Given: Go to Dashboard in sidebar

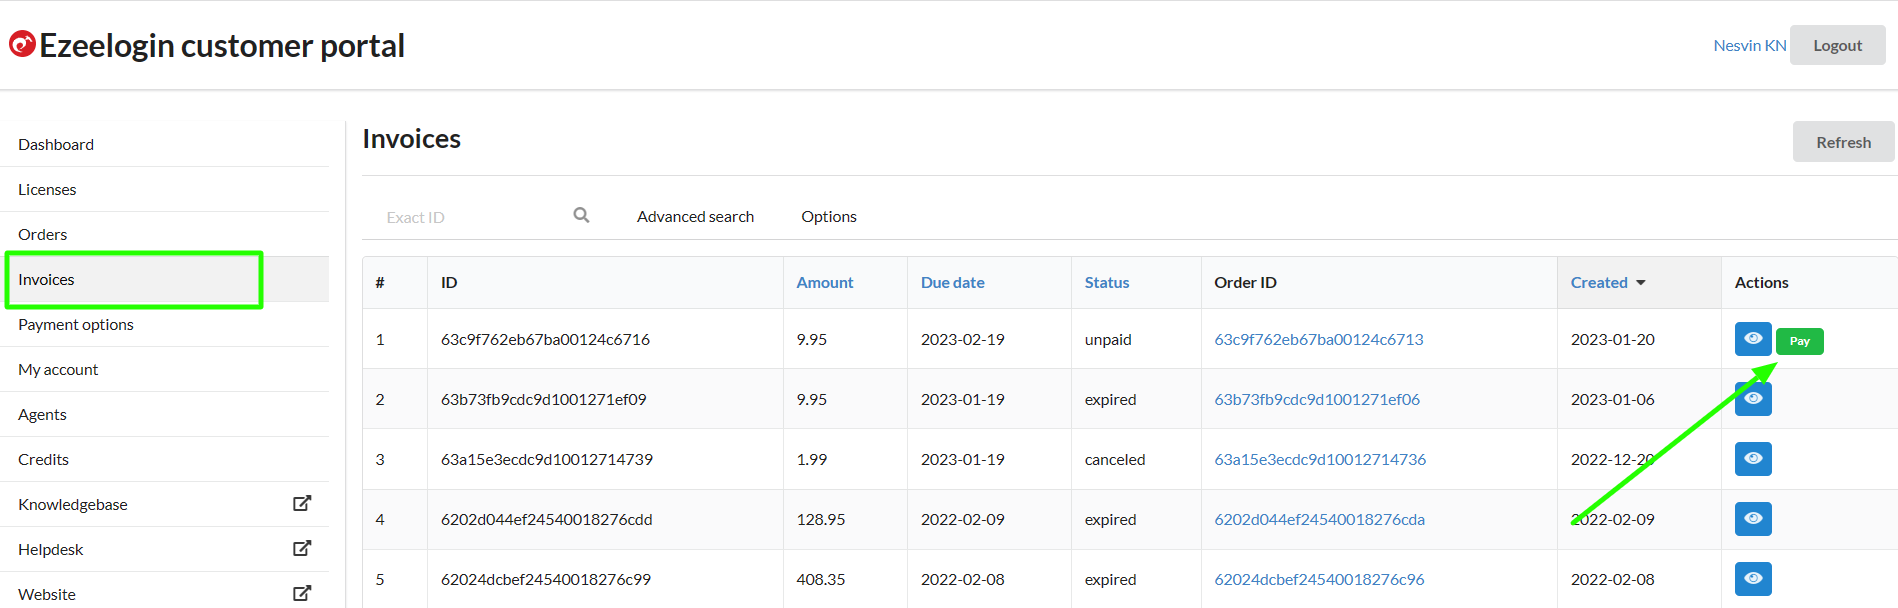Looking at the screenshot, I should click(56, 145).
